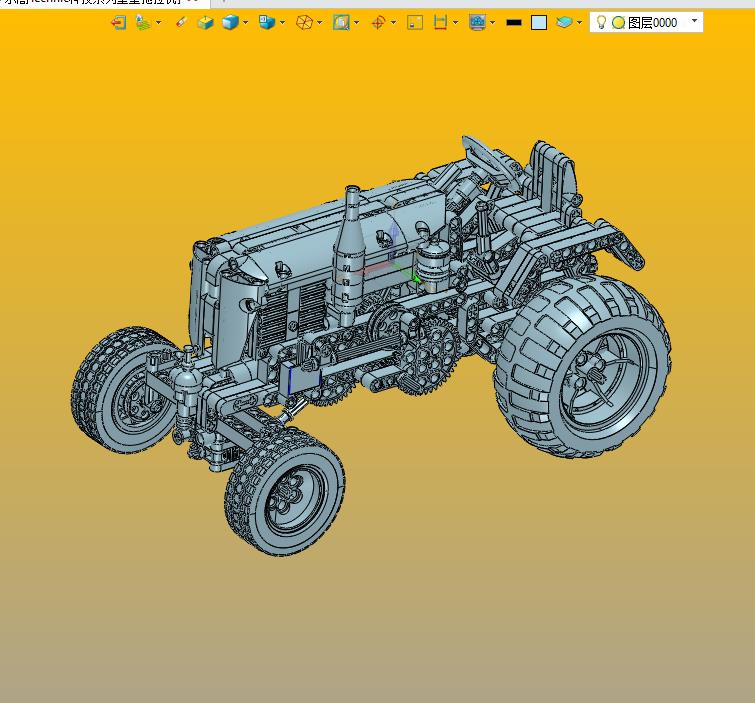Click the light blue face color swatch
Image resolution: width=755 pixels, height=703 pixels.
click(x=539, y=22)
